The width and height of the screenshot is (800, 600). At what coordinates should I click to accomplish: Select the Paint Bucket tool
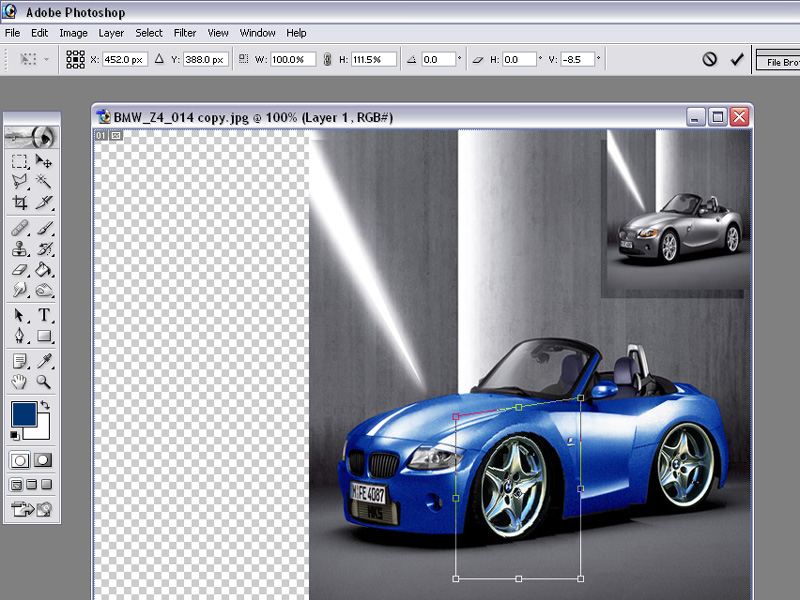44,269
